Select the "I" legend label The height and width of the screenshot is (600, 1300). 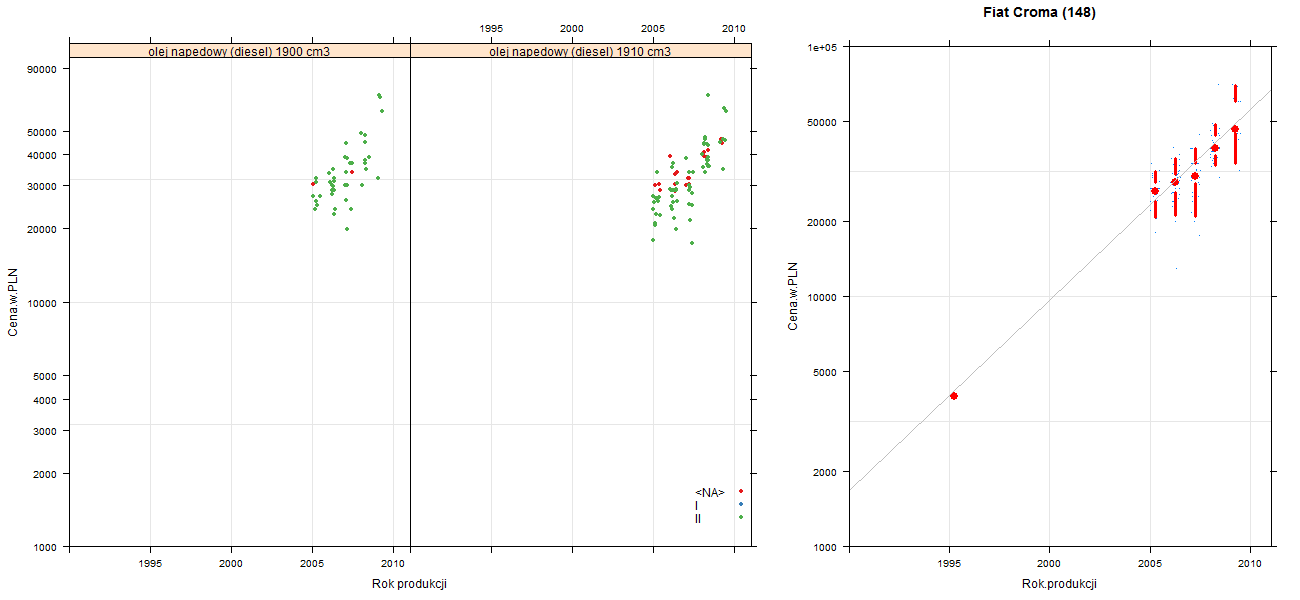[x=697, y=505]
